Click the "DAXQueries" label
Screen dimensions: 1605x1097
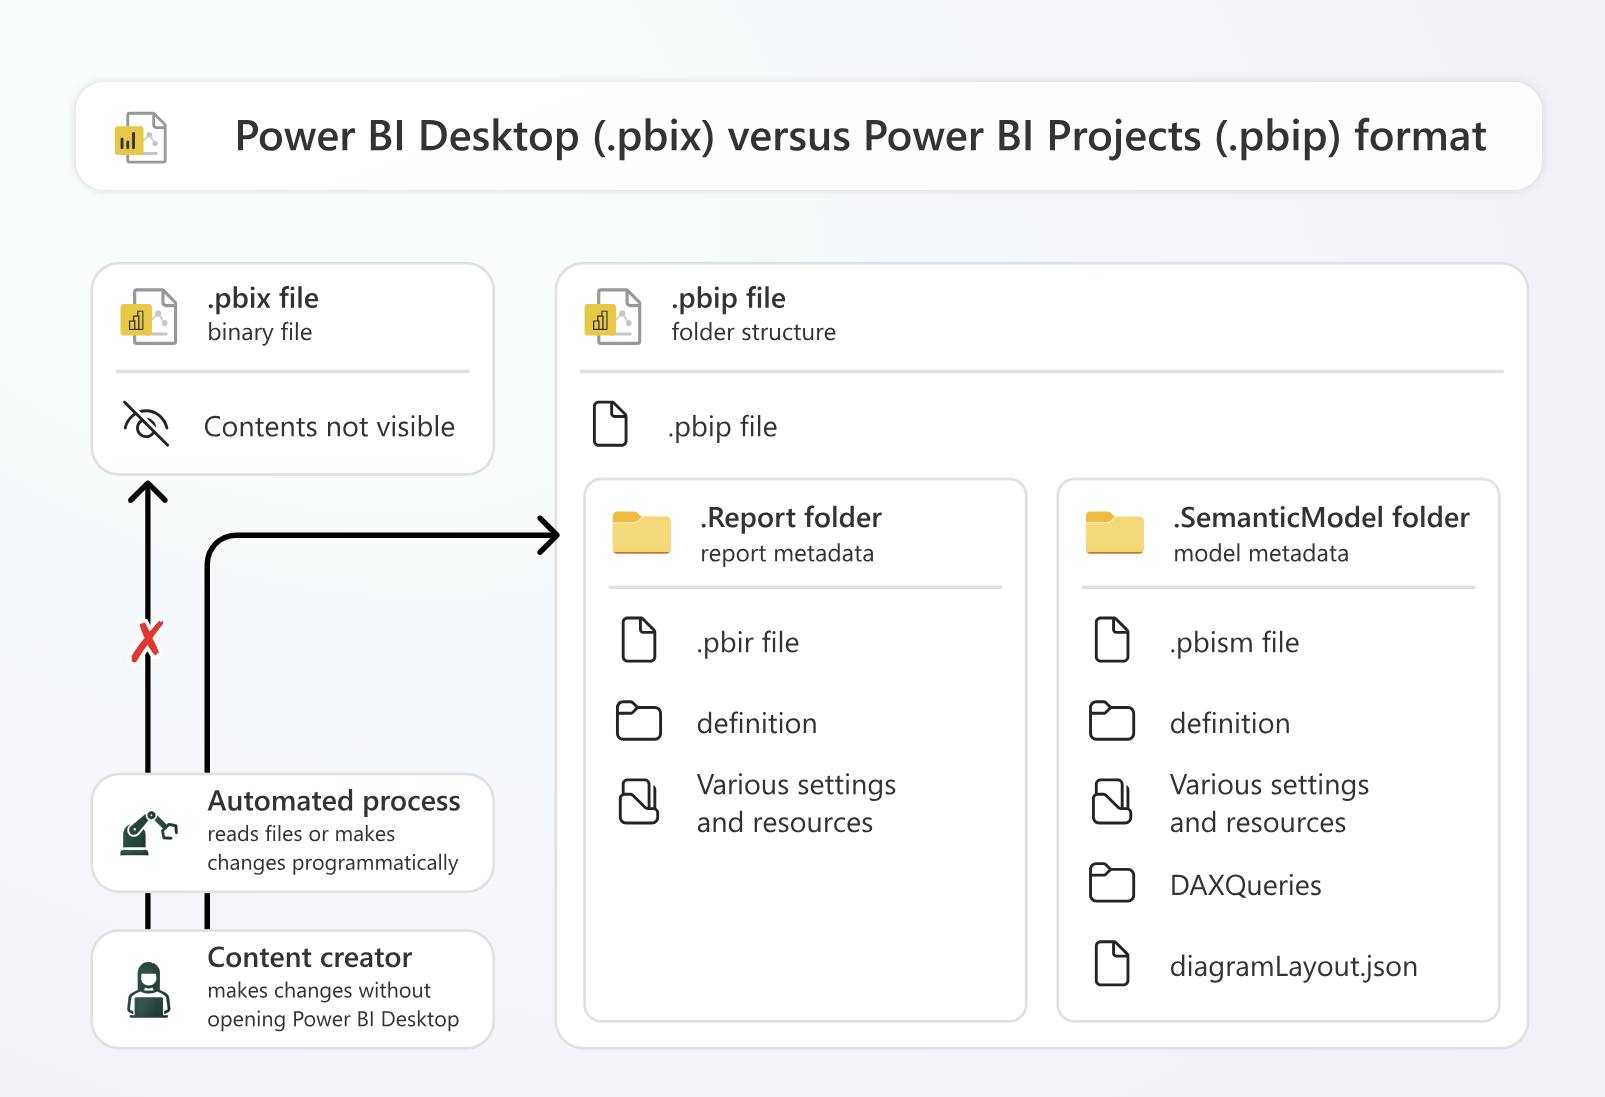coord(1246,885)
